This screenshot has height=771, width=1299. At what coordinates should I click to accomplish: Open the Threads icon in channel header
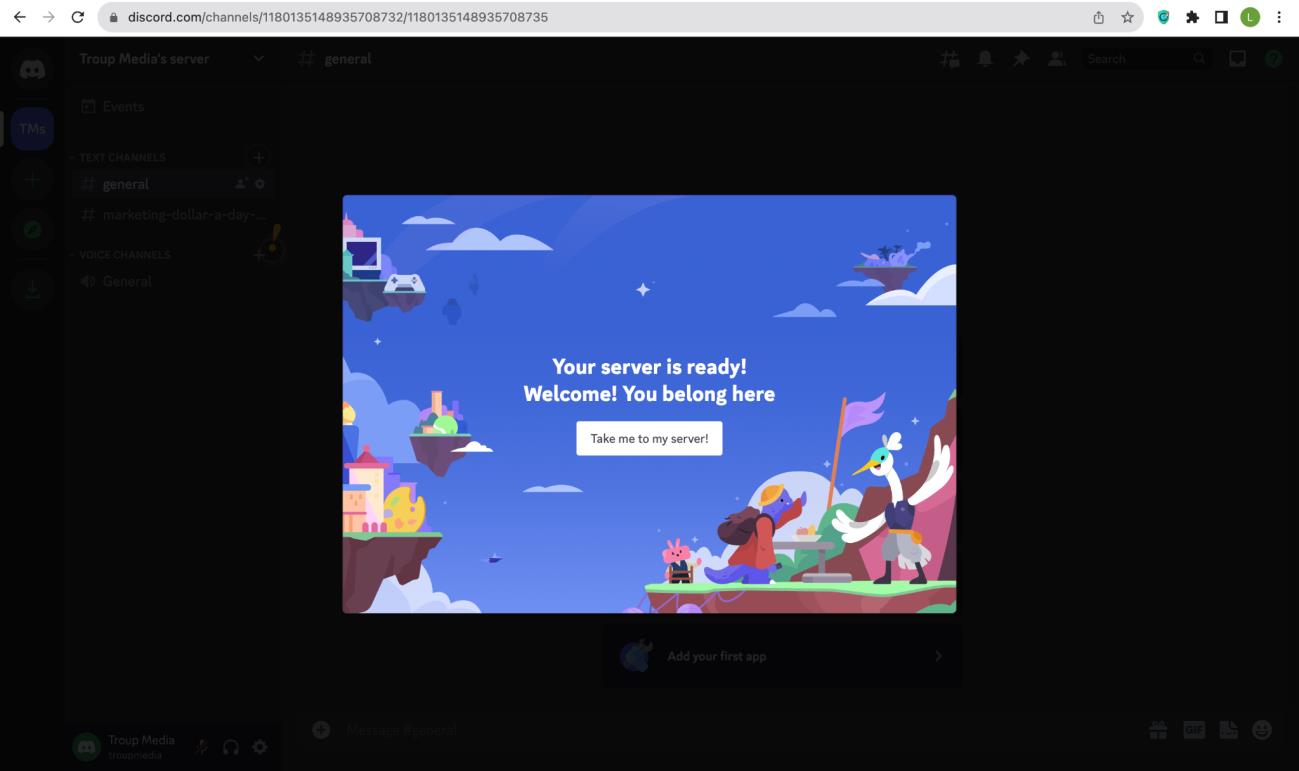(951, 59)
